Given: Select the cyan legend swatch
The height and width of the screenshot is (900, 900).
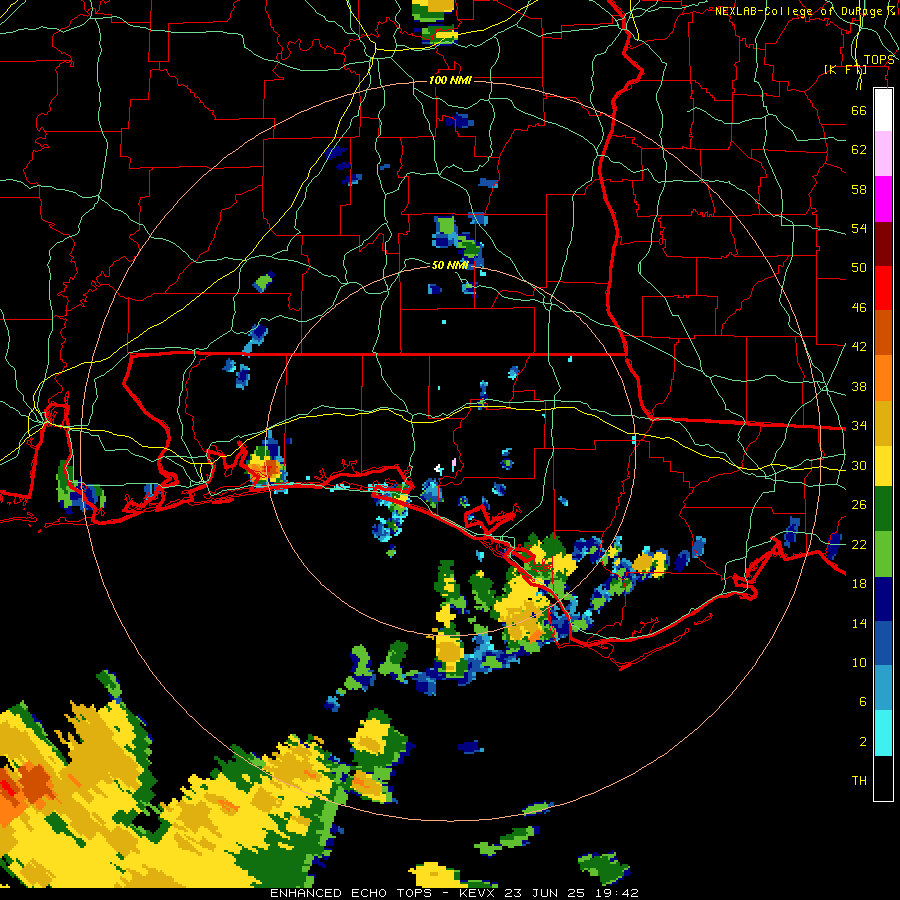Looking at the screenshot, I should tap(883, 733).
